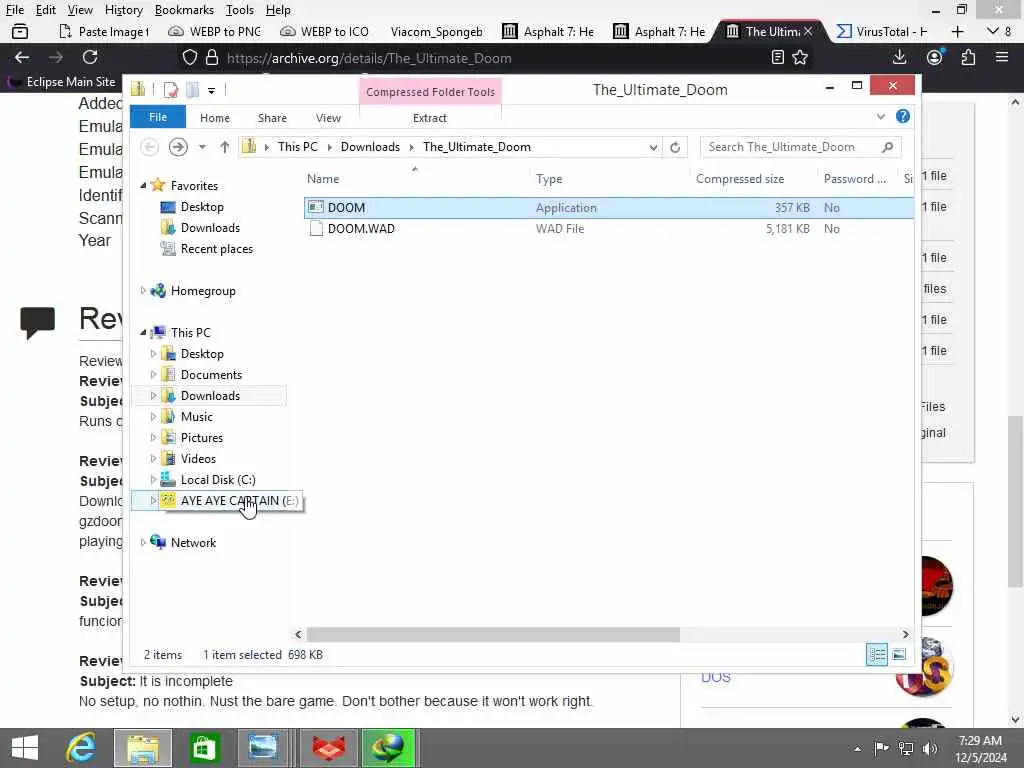Select Recent places under Favorites

point(216,249)
